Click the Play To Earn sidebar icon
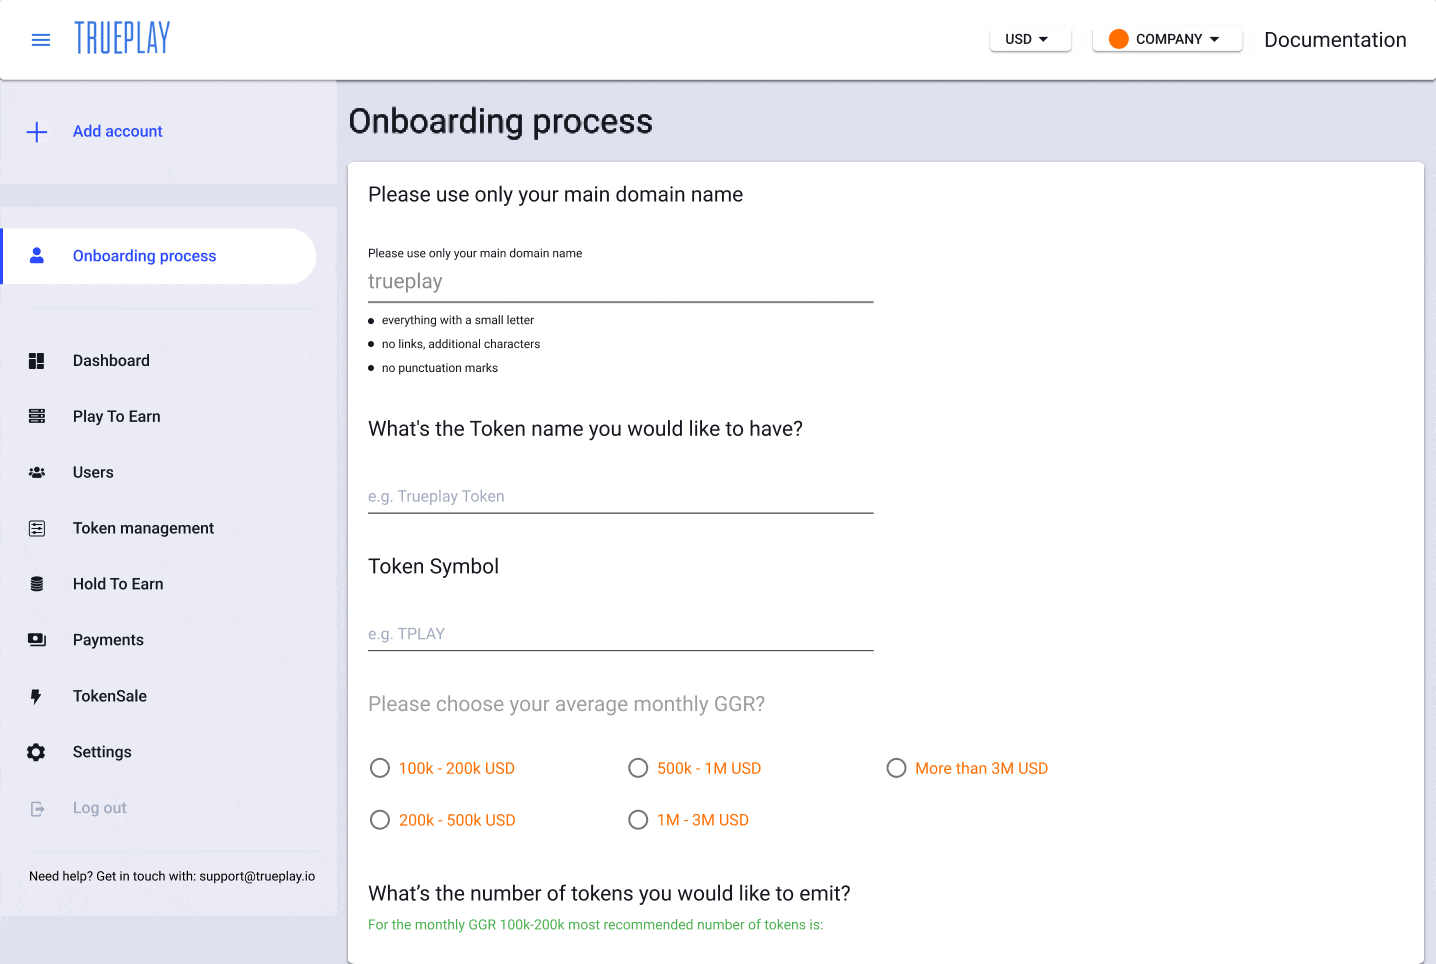The image size is (1436, 964). click(37, 417)
